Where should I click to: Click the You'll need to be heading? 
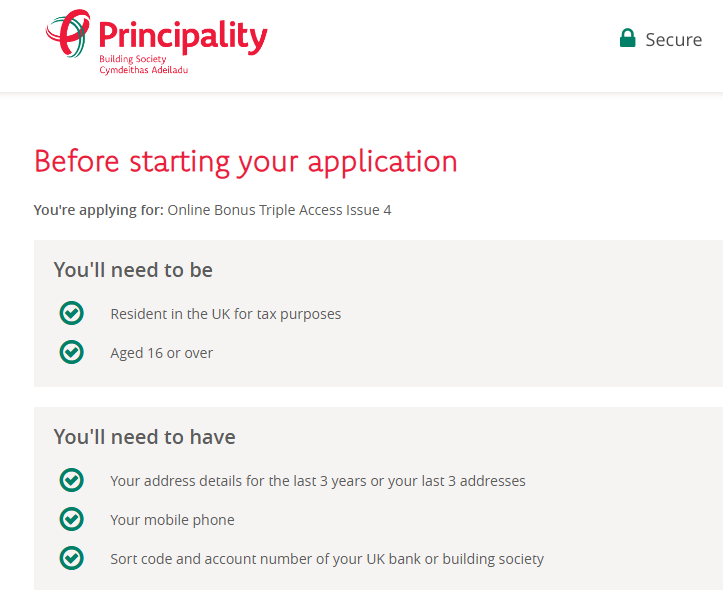[x=133, y=270]
